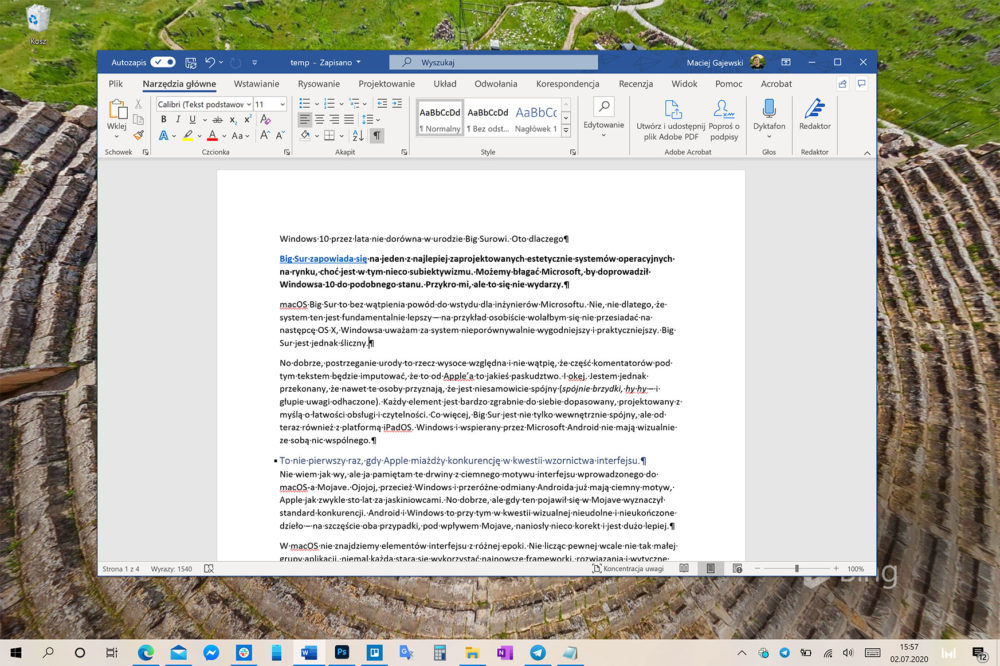Collapse the ribbon chevron
Screen dimensions: 1000x666
click(x=867, y=153)
